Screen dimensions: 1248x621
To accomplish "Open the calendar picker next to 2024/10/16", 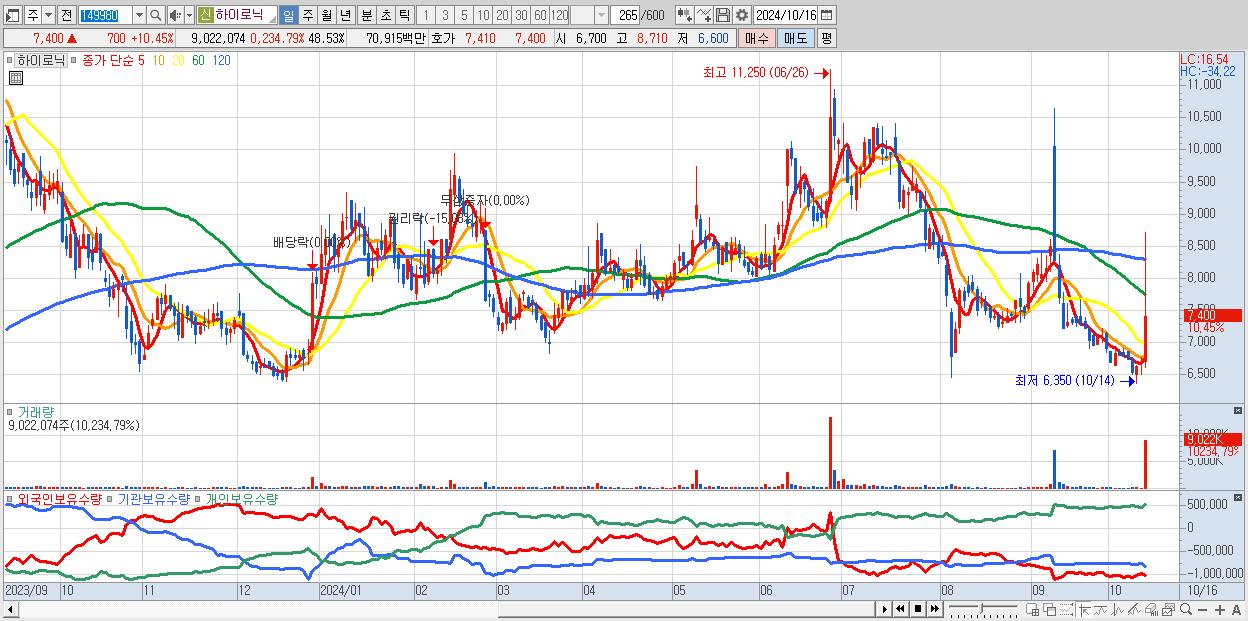I will (x=827, y=15).
